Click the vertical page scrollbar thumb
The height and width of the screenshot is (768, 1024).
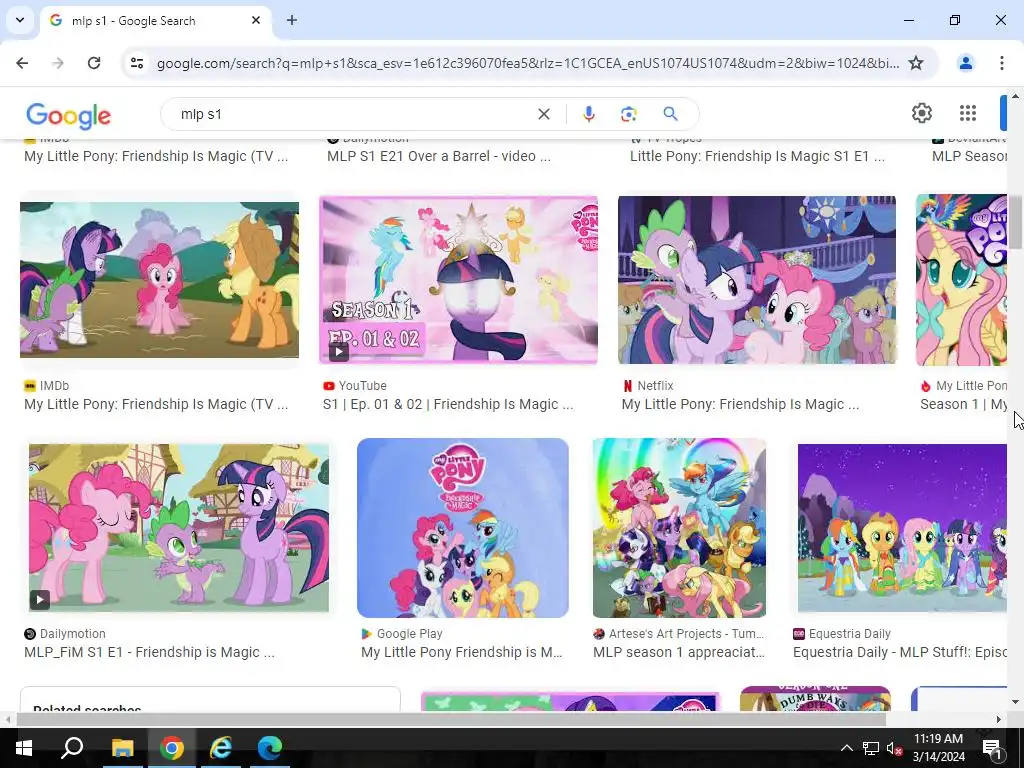pyautogui.click(x=1015, y=222)
